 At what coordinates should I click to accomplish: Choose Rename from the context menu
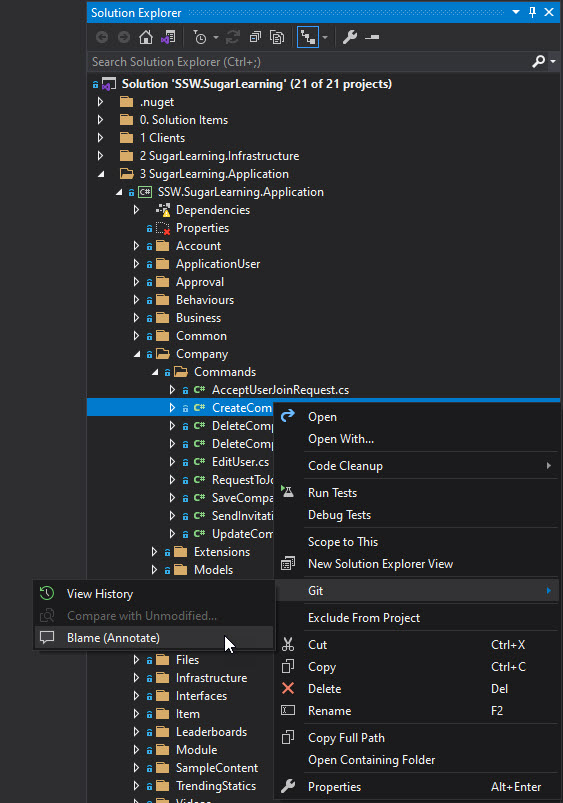tap(416, 711)
